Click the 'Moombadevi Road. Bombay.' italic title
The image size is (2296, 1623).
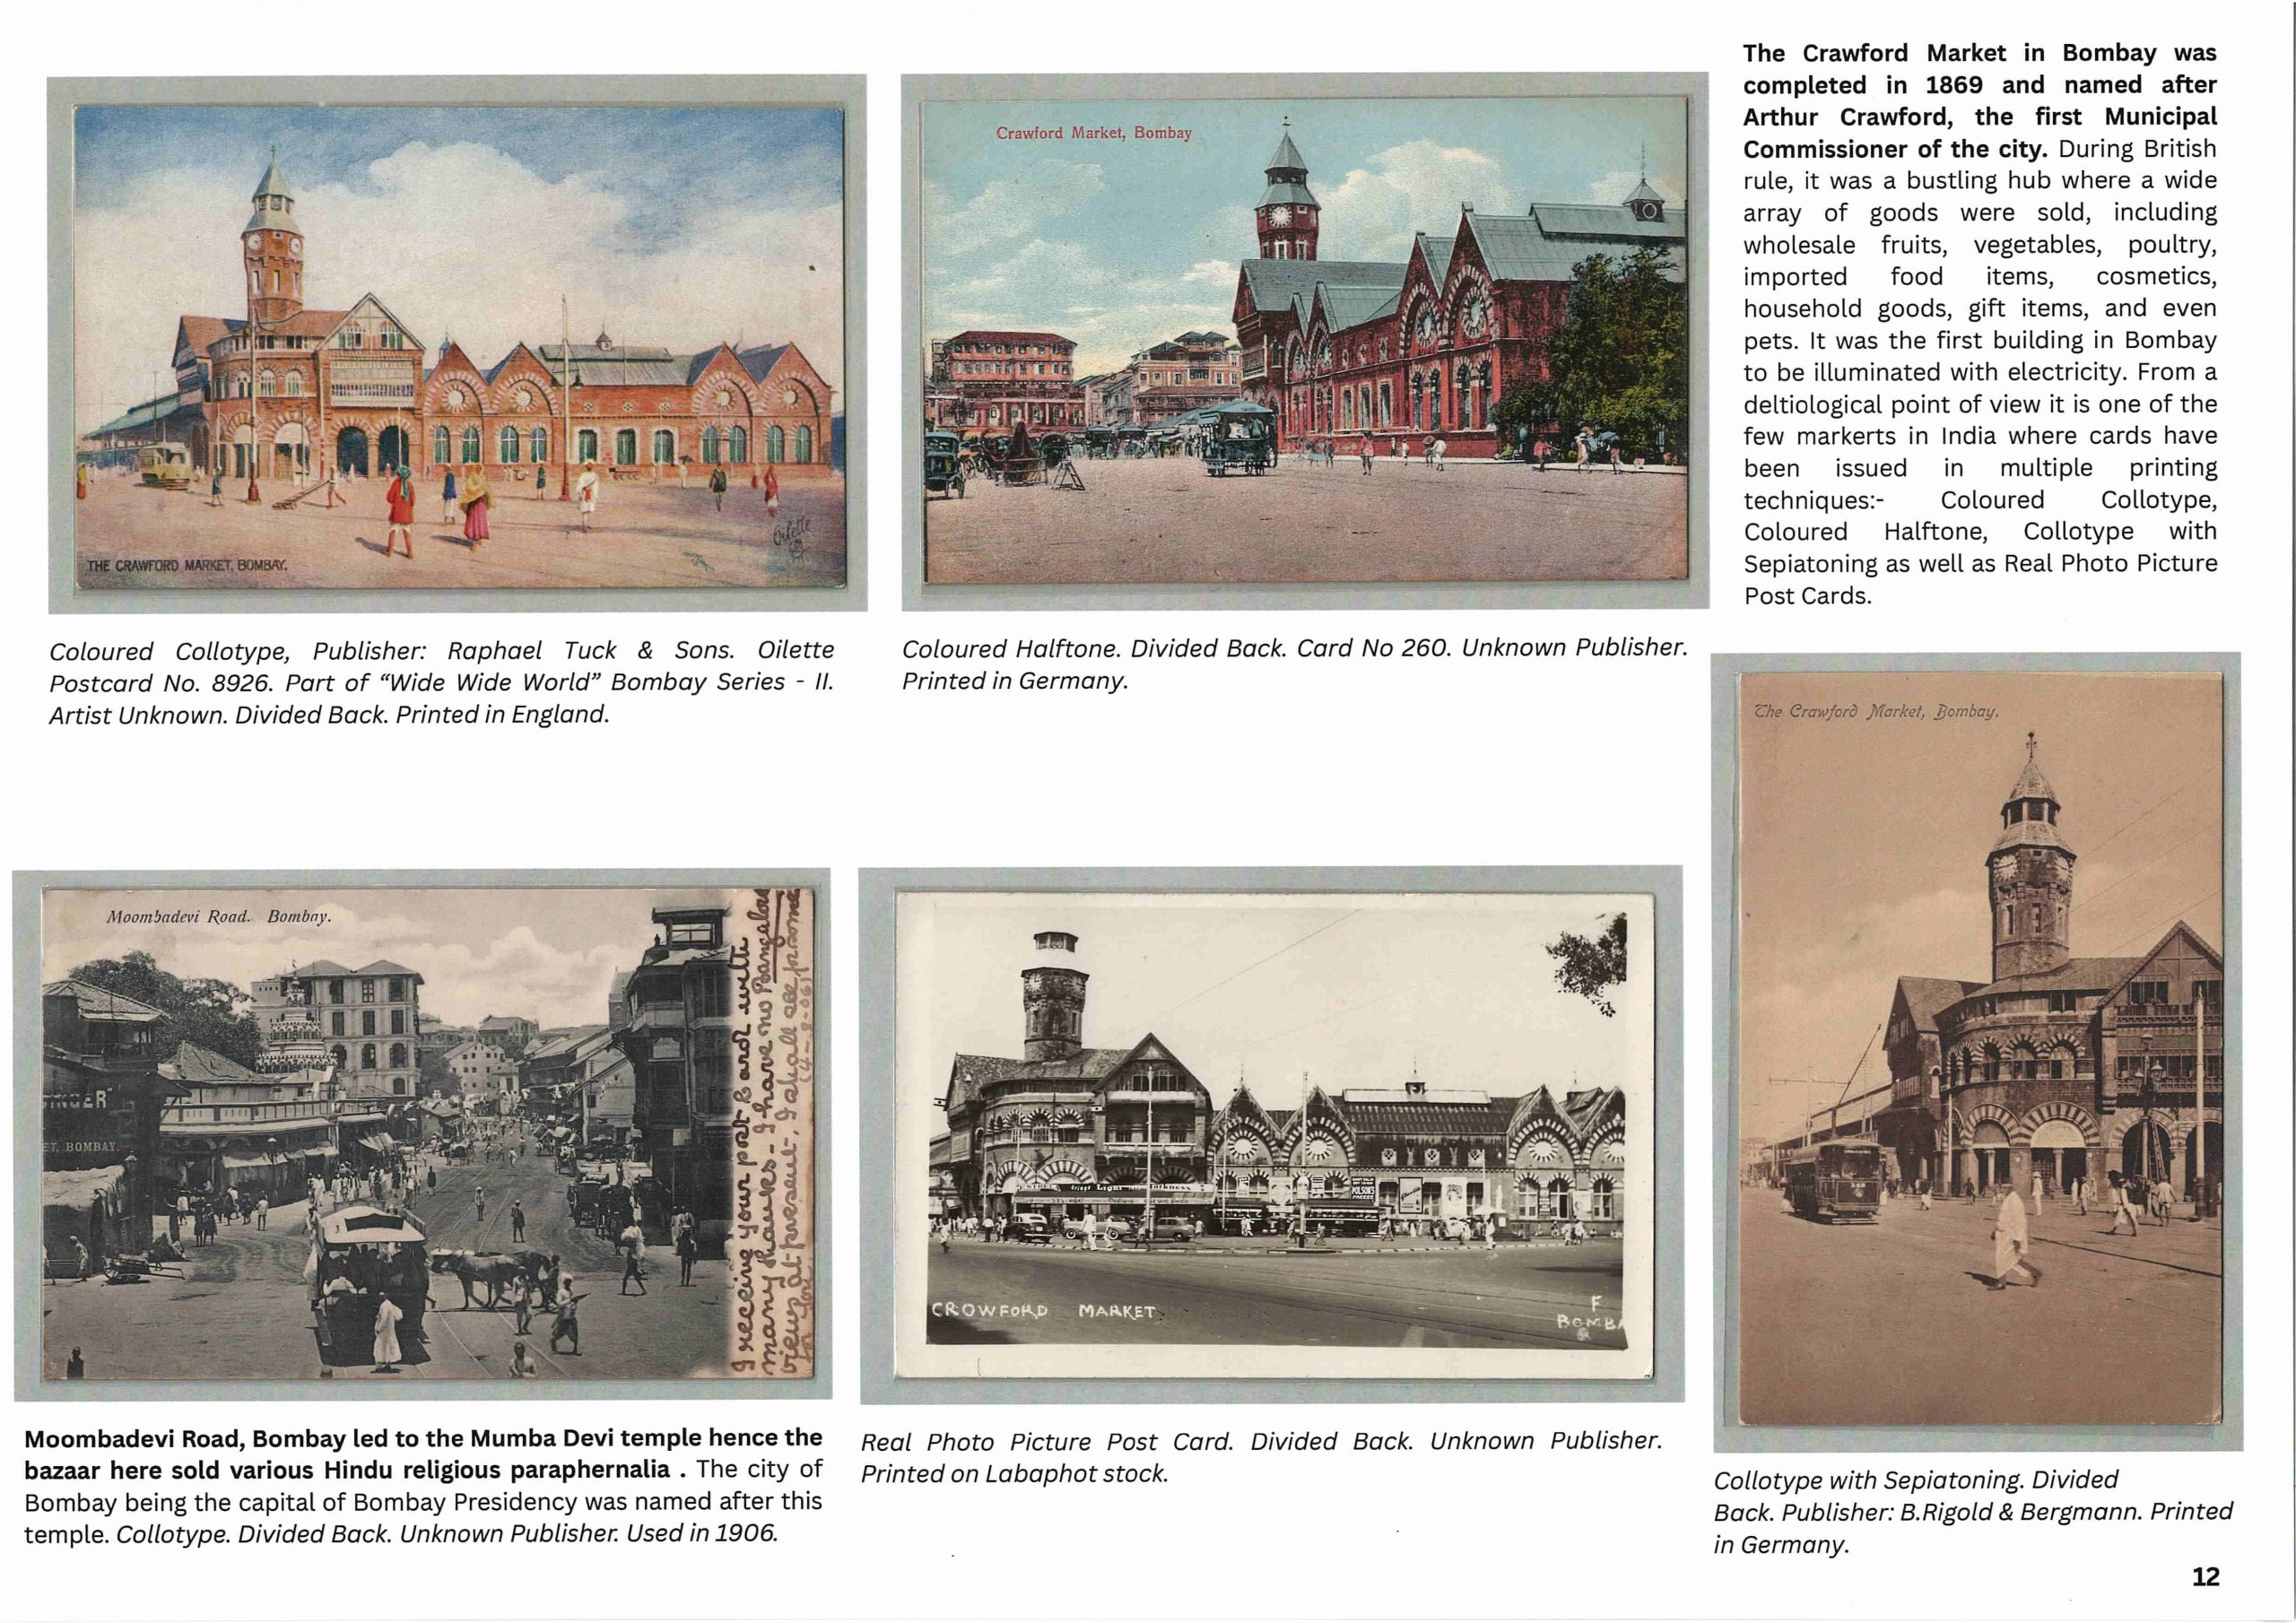pos(218,916)
